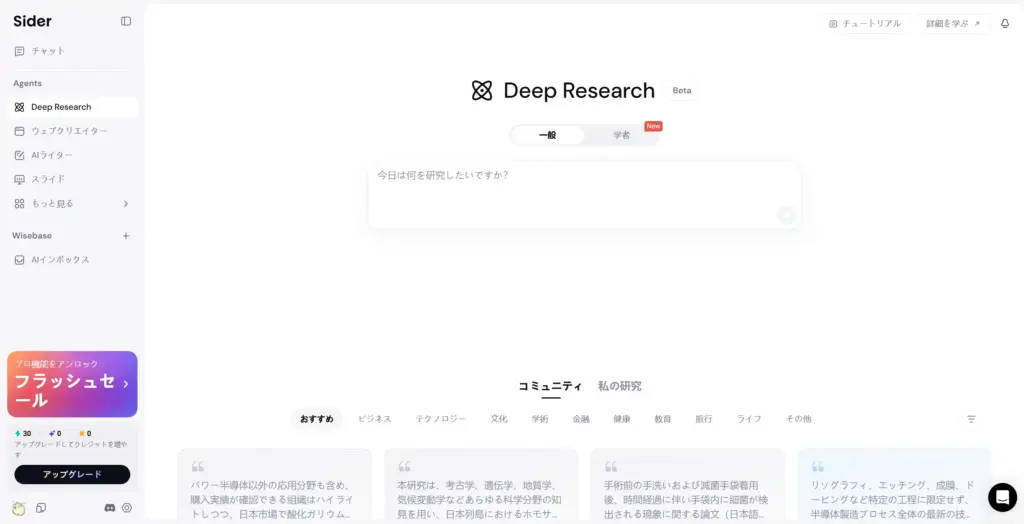Add new Wisebase with plus icon
This screenshot has width=1024, height=524.
tap(126, 236)
